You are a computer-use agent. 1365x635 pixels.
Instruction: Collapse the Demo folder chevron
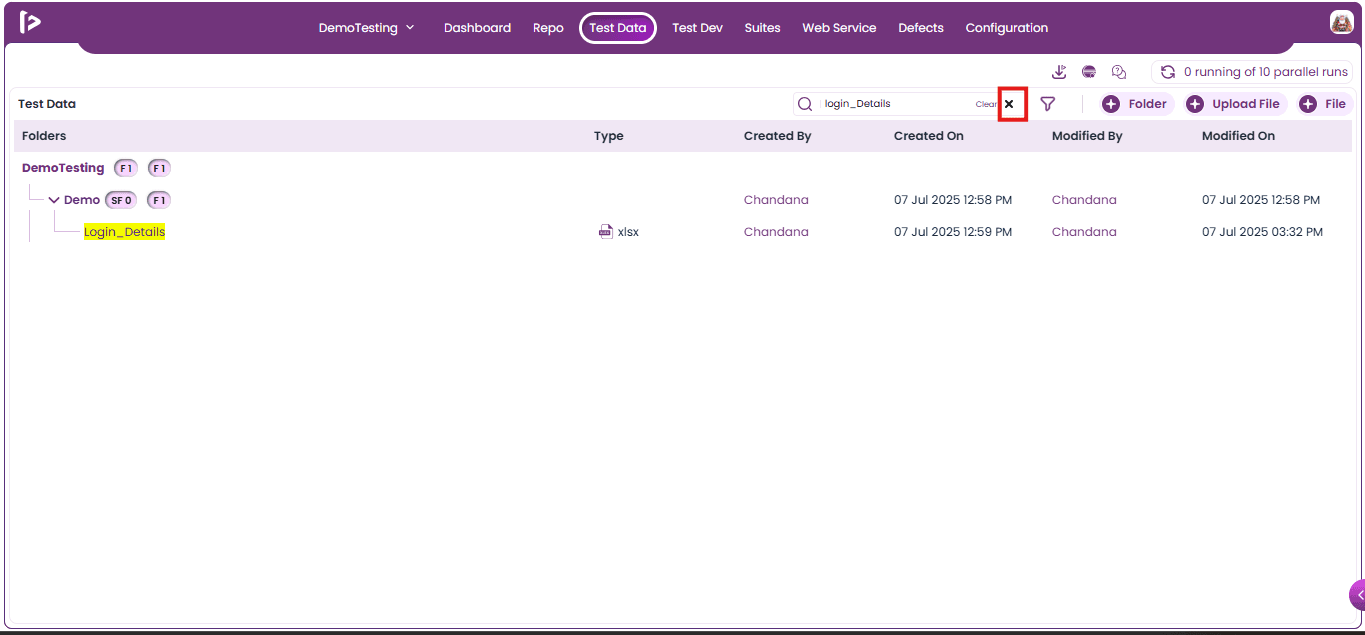tap(54, 200)
